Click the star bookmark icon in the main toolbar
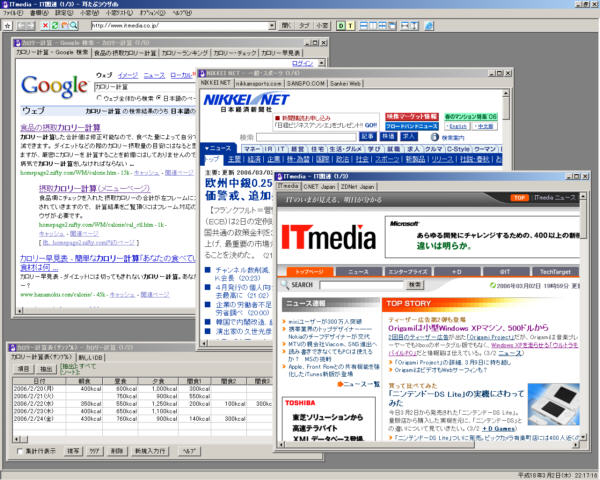The image size is (600, 480). coord(7,26)
